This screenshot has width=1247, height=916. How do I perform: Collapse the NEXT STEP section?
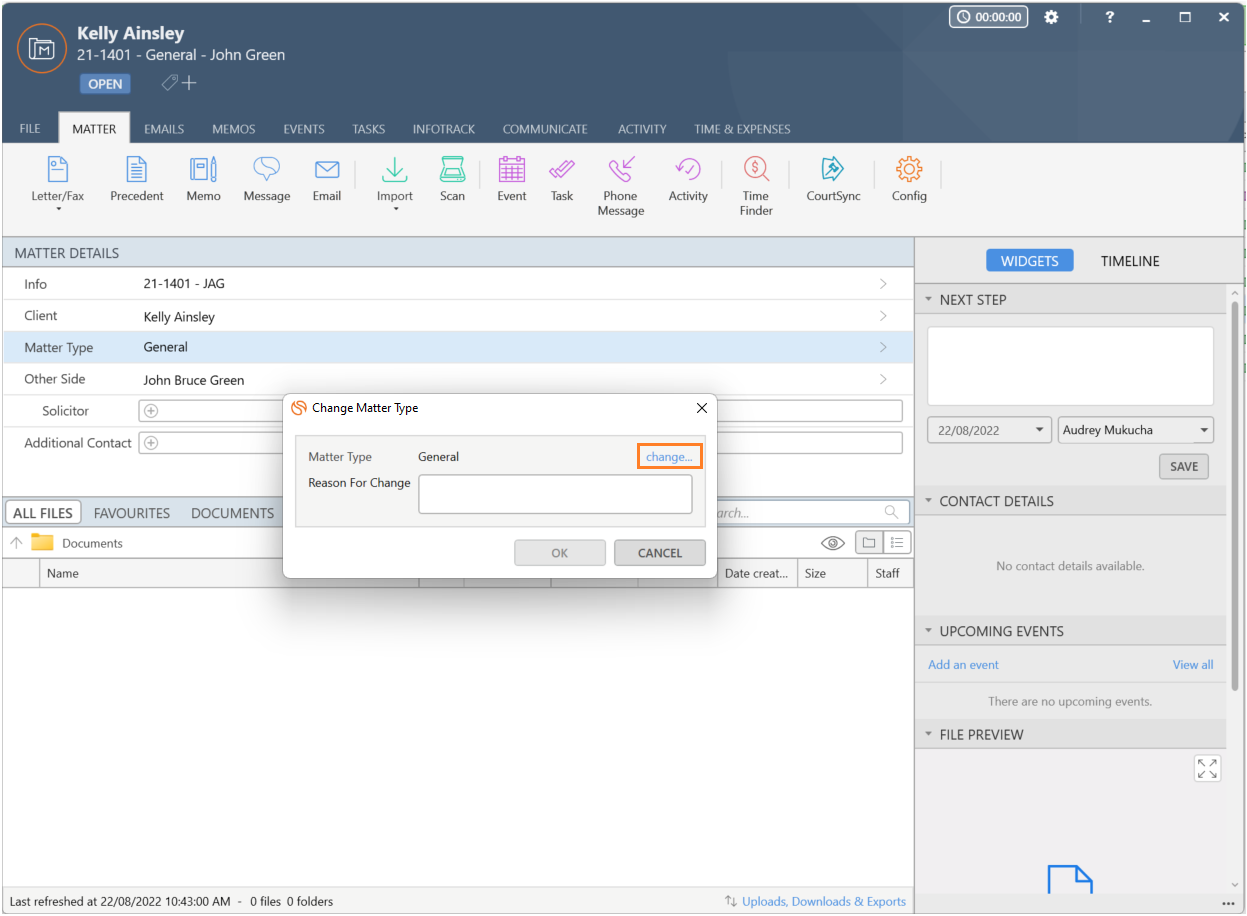coord(929,299)
